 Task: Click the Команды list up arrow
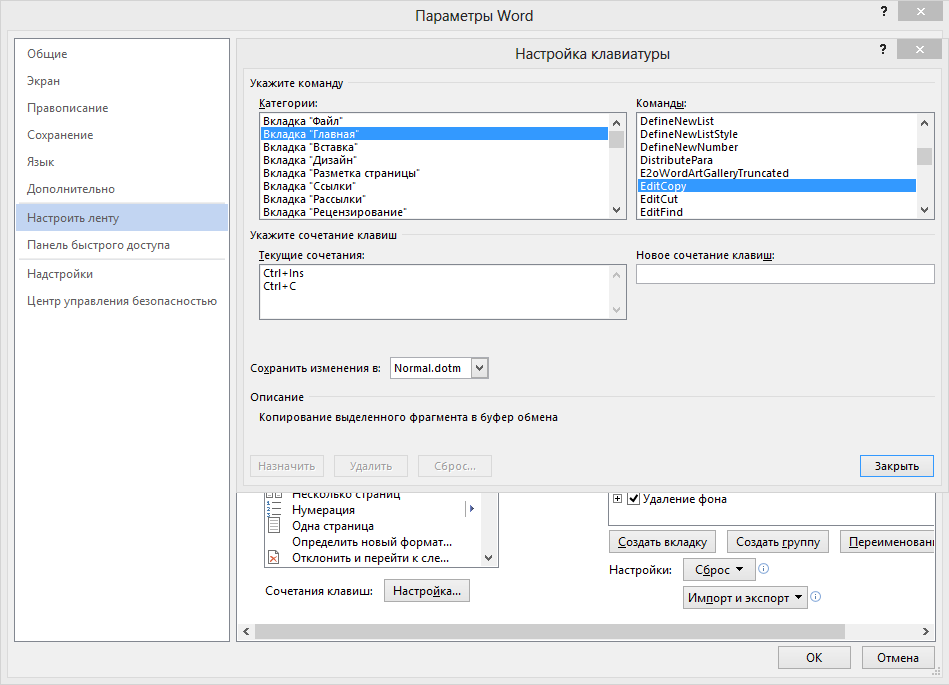point(924,123)
